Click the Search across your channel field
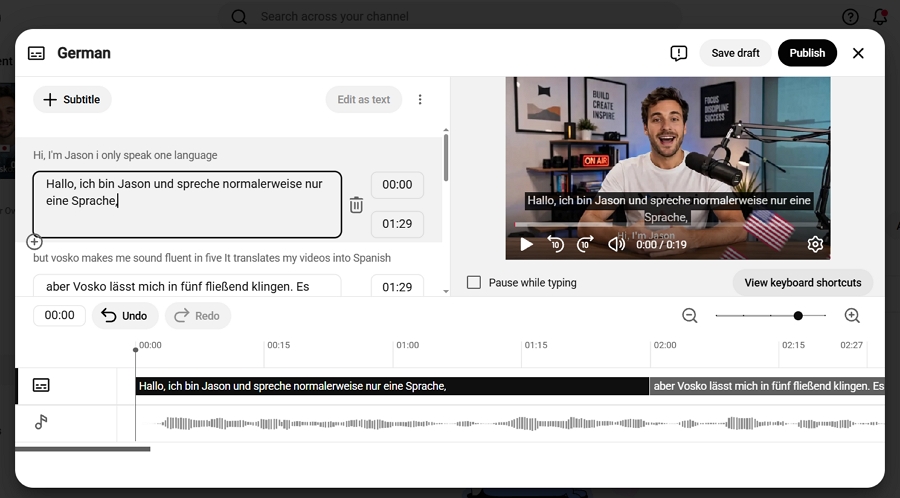 pos(448,17)
